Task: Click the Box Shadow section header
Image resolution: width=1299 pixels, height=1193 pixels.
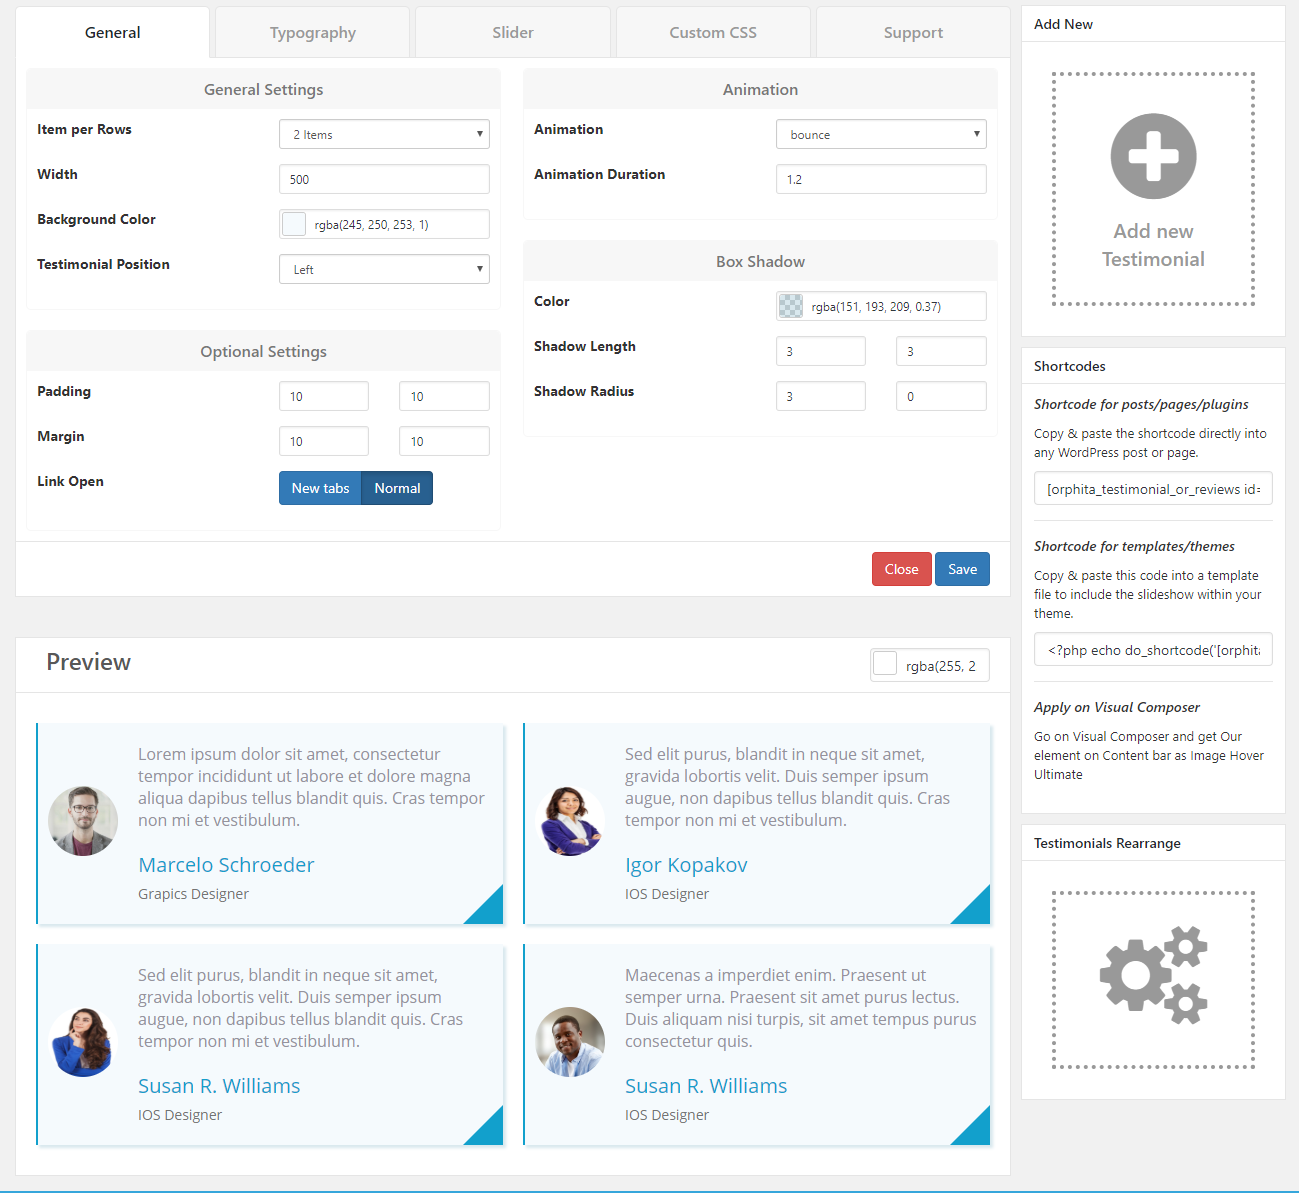Action: pyautogui.click(x=760, y=261)
